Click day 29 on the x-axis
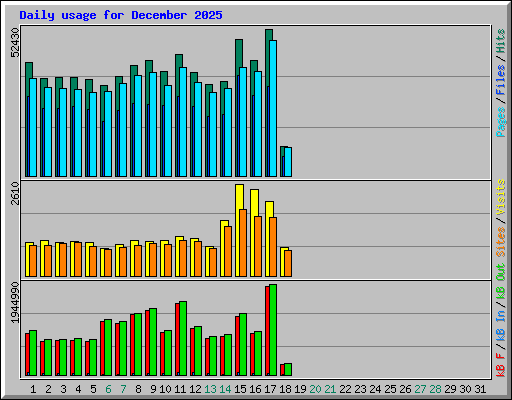The image size is (512, 400). pos(450,389)
